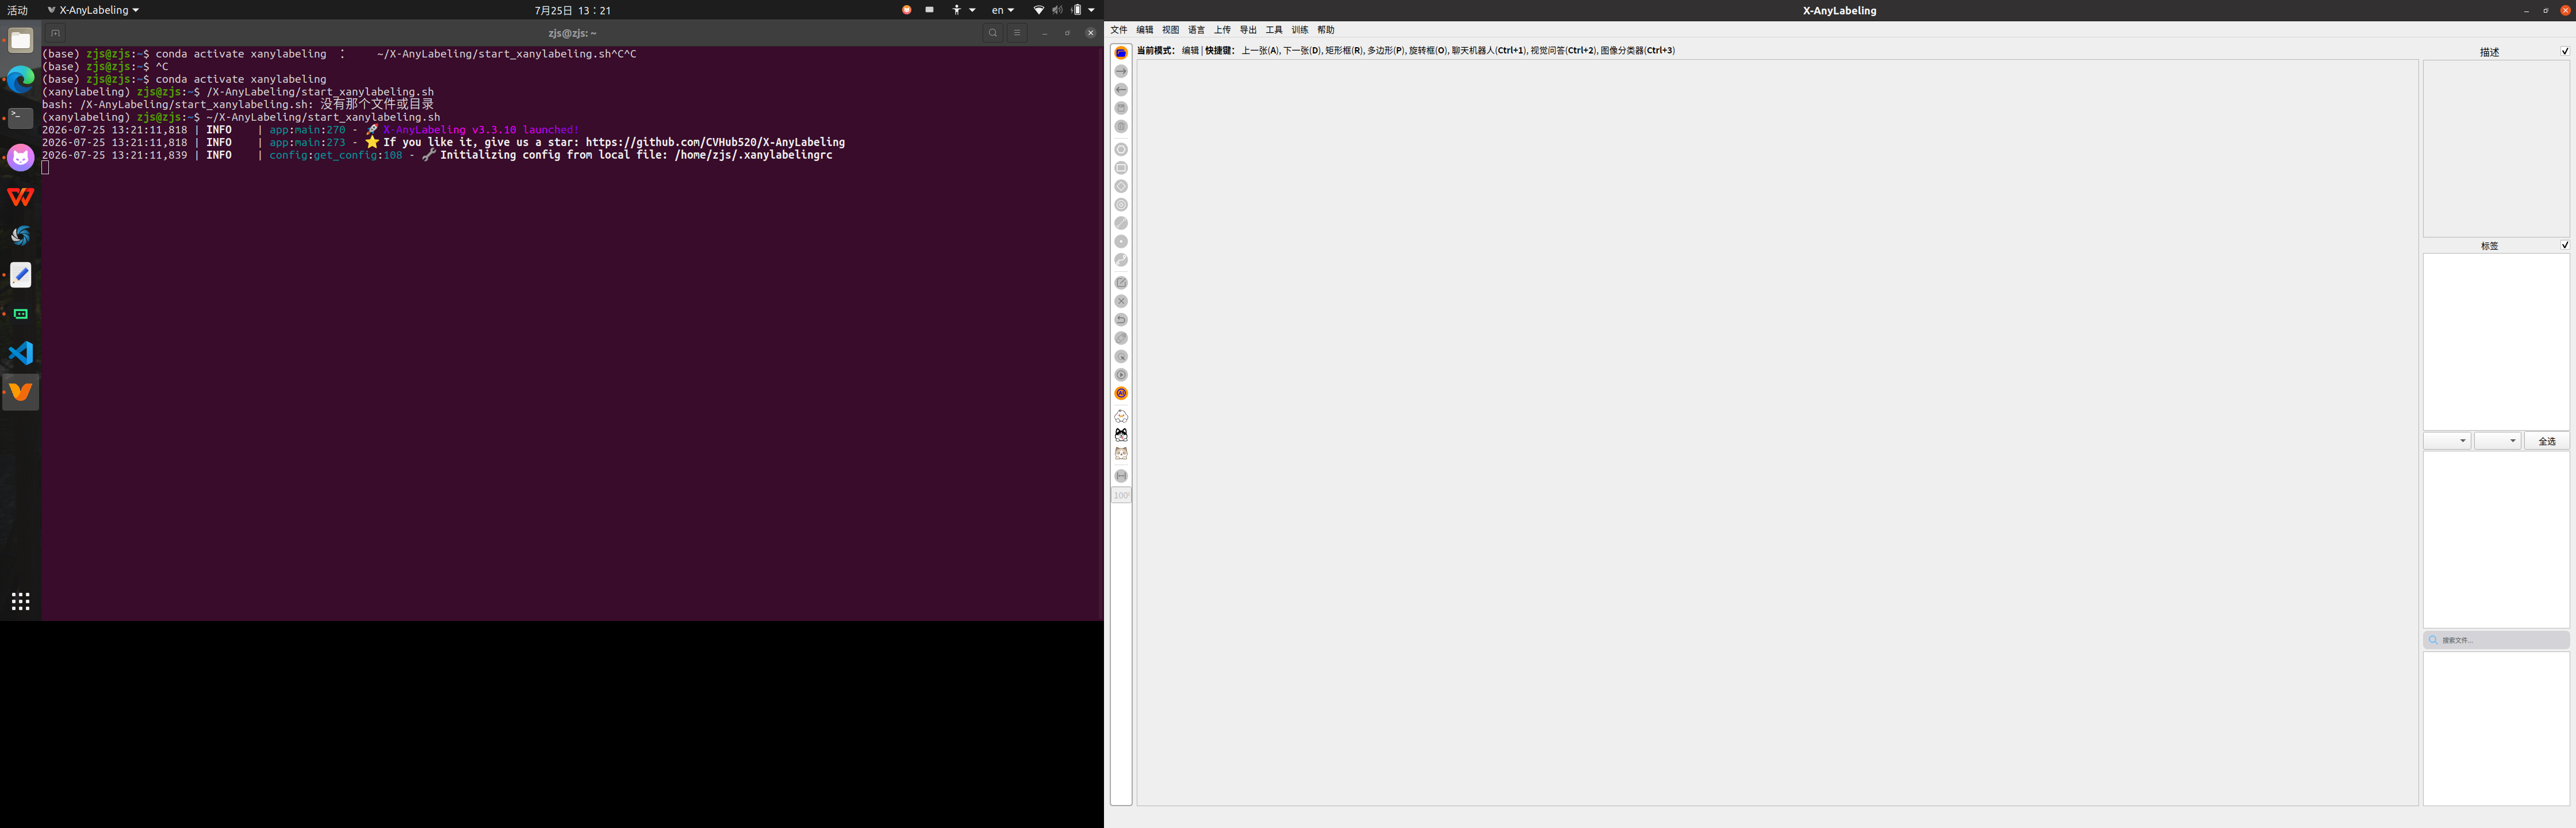Open the Chatbot duck icon

click(x=1121, y=416)
